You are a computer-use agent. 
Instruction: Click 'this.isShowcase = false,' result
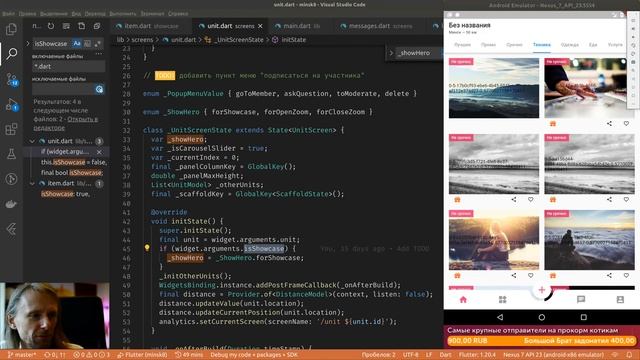[x=73, y=162]
